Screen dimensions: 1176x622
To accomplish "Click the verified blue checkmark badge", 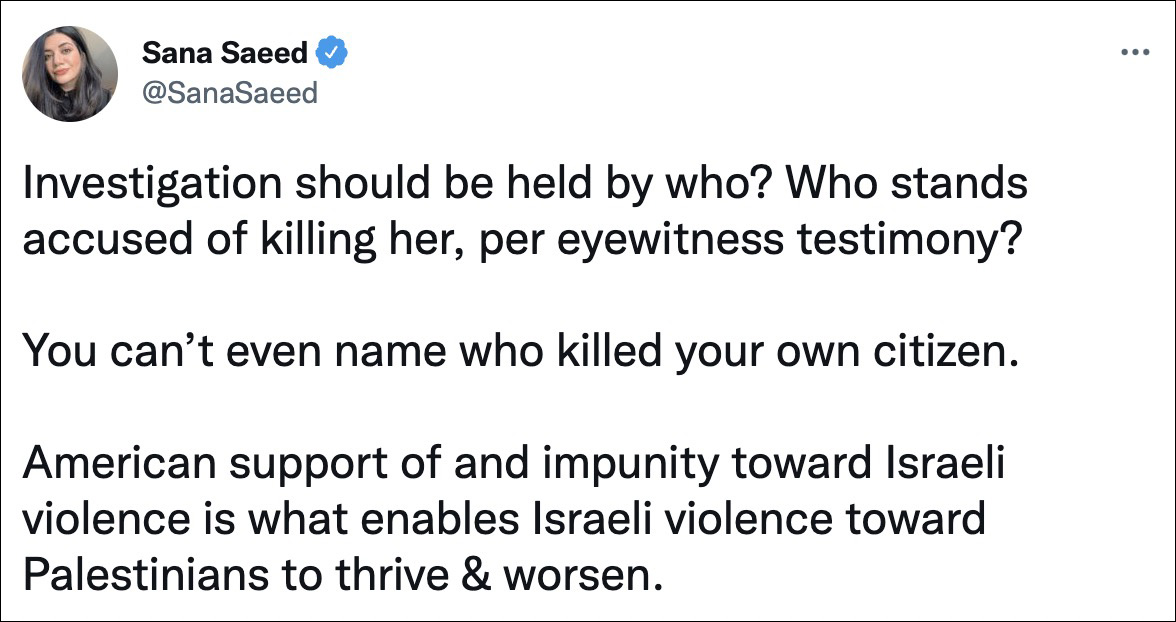I will pyautogui.click(x=332, y=51).
